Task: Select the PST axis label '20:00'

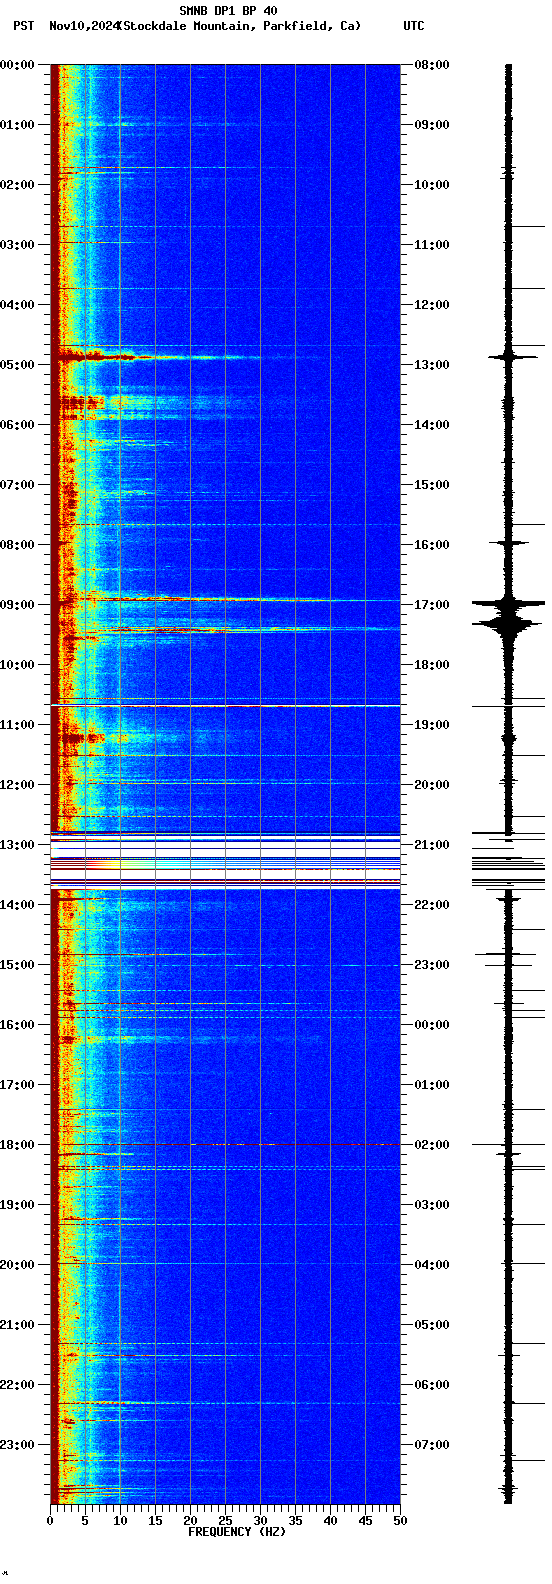Action: [16, 1265]
